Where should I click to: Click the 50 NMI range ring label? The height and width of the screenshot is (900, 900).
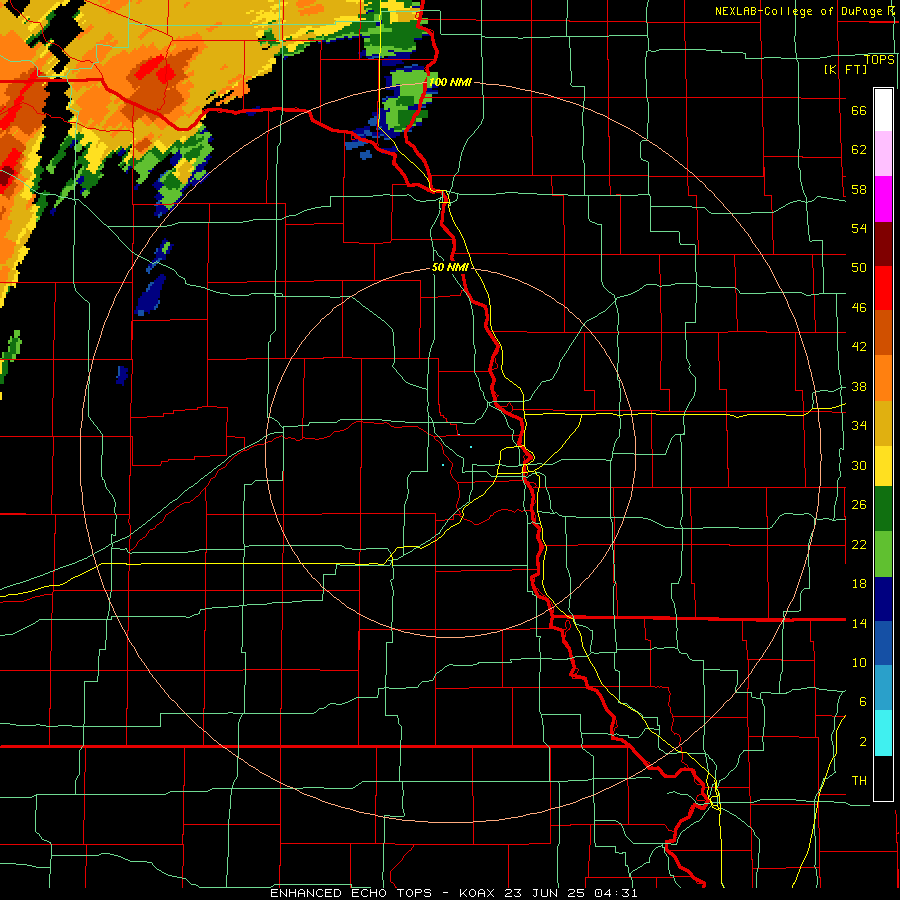tap(450, 267)
